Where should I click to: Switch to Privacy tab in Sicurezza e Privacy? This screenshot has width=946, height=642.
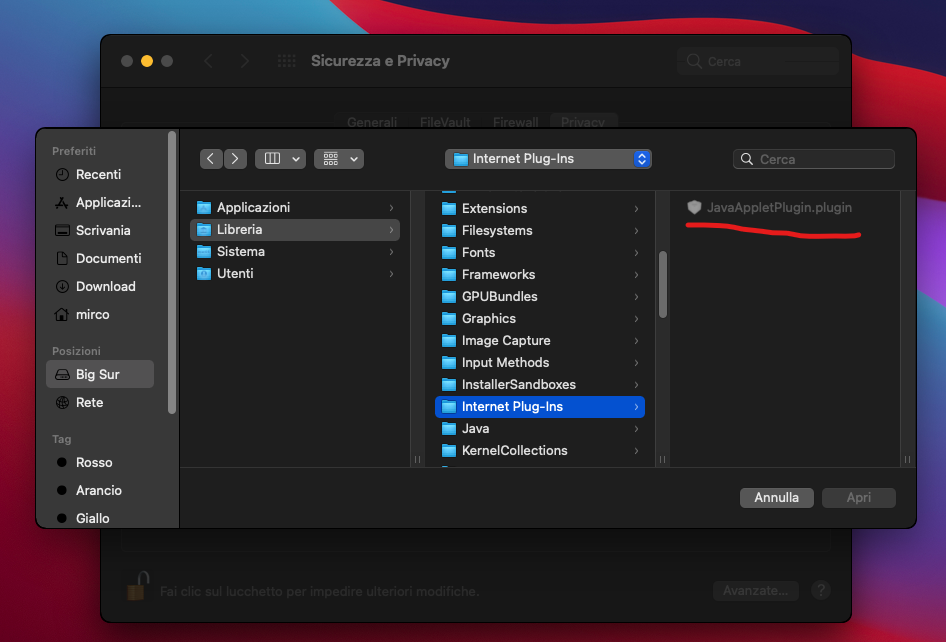(583, 122)
